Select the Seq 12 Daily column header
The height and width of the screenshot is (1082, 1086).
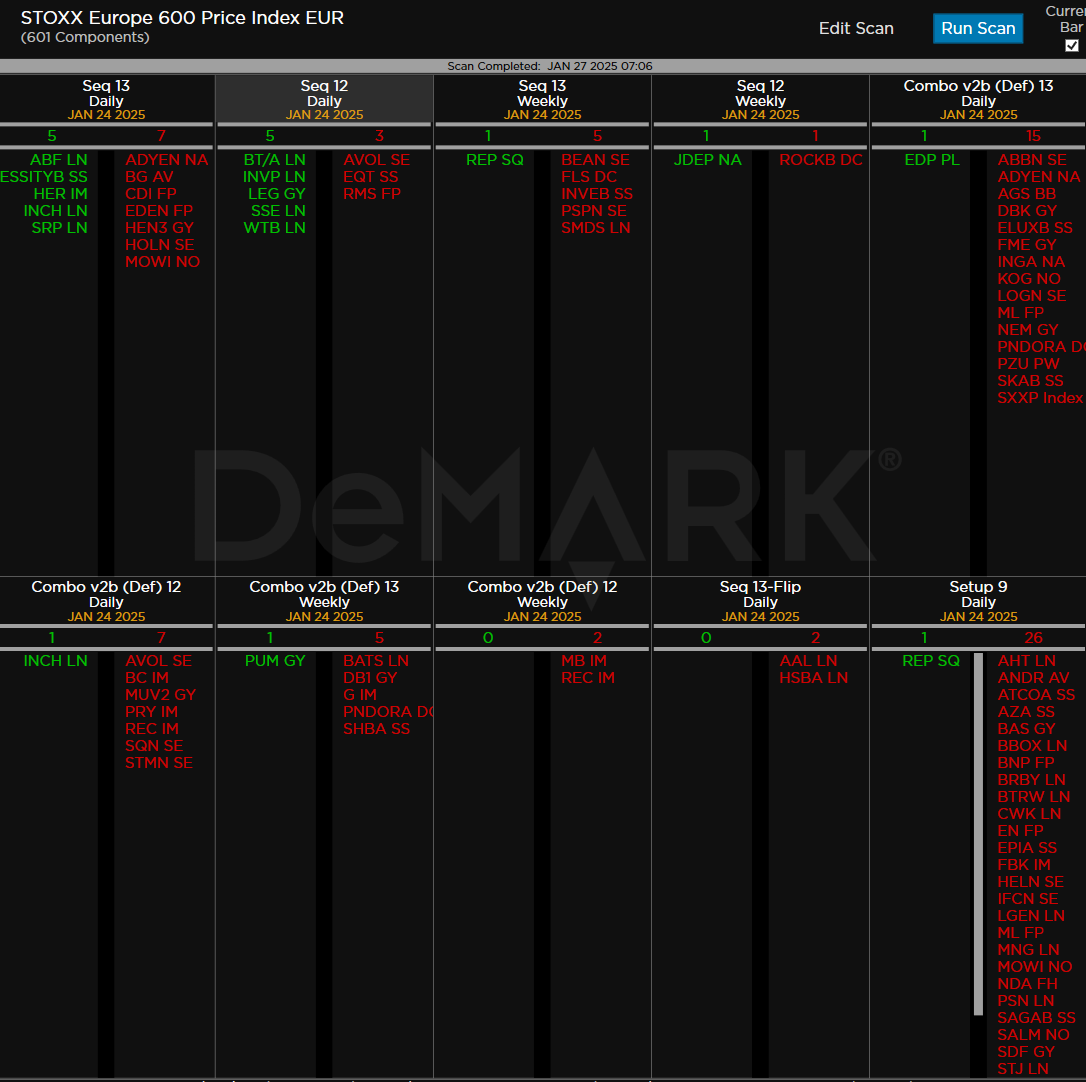click(x=324, y=100)
